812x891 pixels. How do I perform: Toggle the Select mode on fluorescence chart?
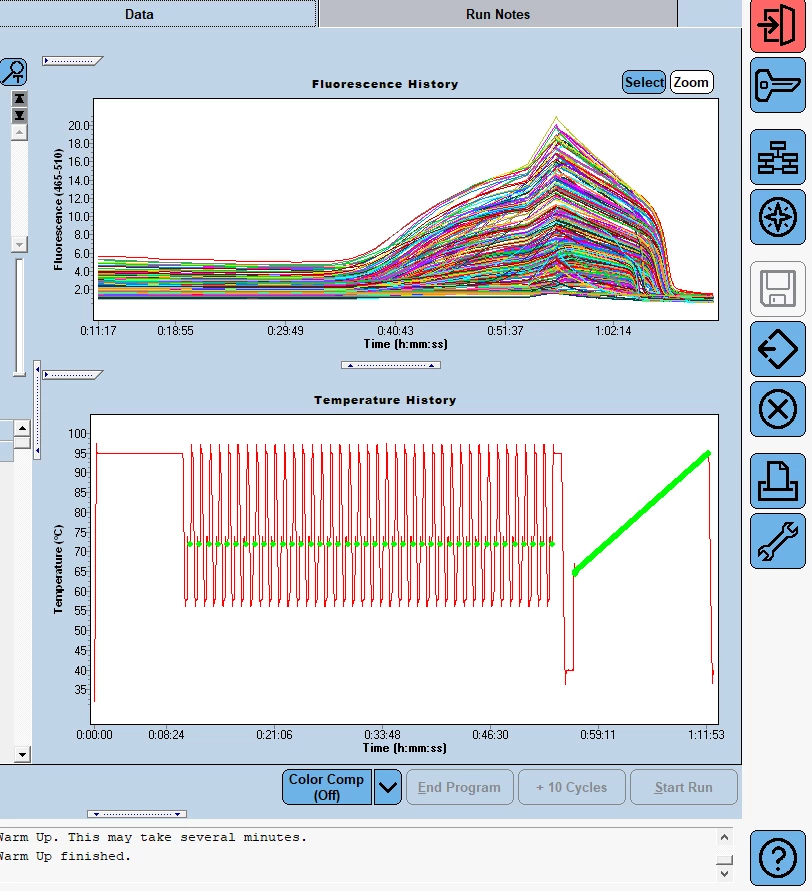pos(644,83)
